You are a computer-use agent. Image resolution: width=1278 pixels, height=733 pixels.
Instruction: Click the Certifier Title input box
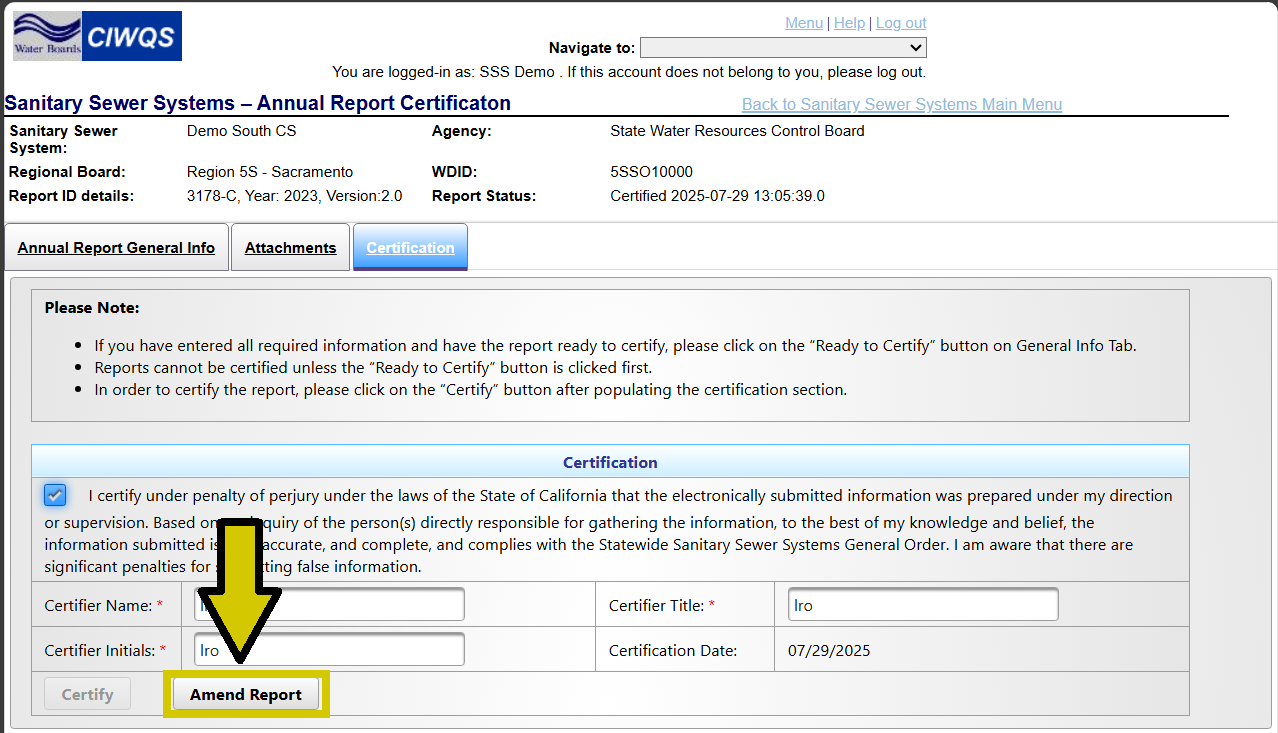921,603
